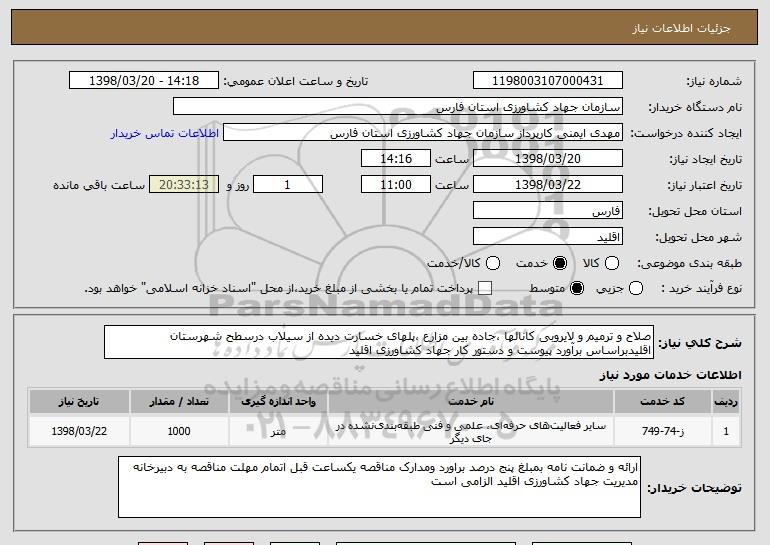Click the buyer organization name field
Image resolution: width=770 pixels, height=545 pixels.
(x=398, y=107)
